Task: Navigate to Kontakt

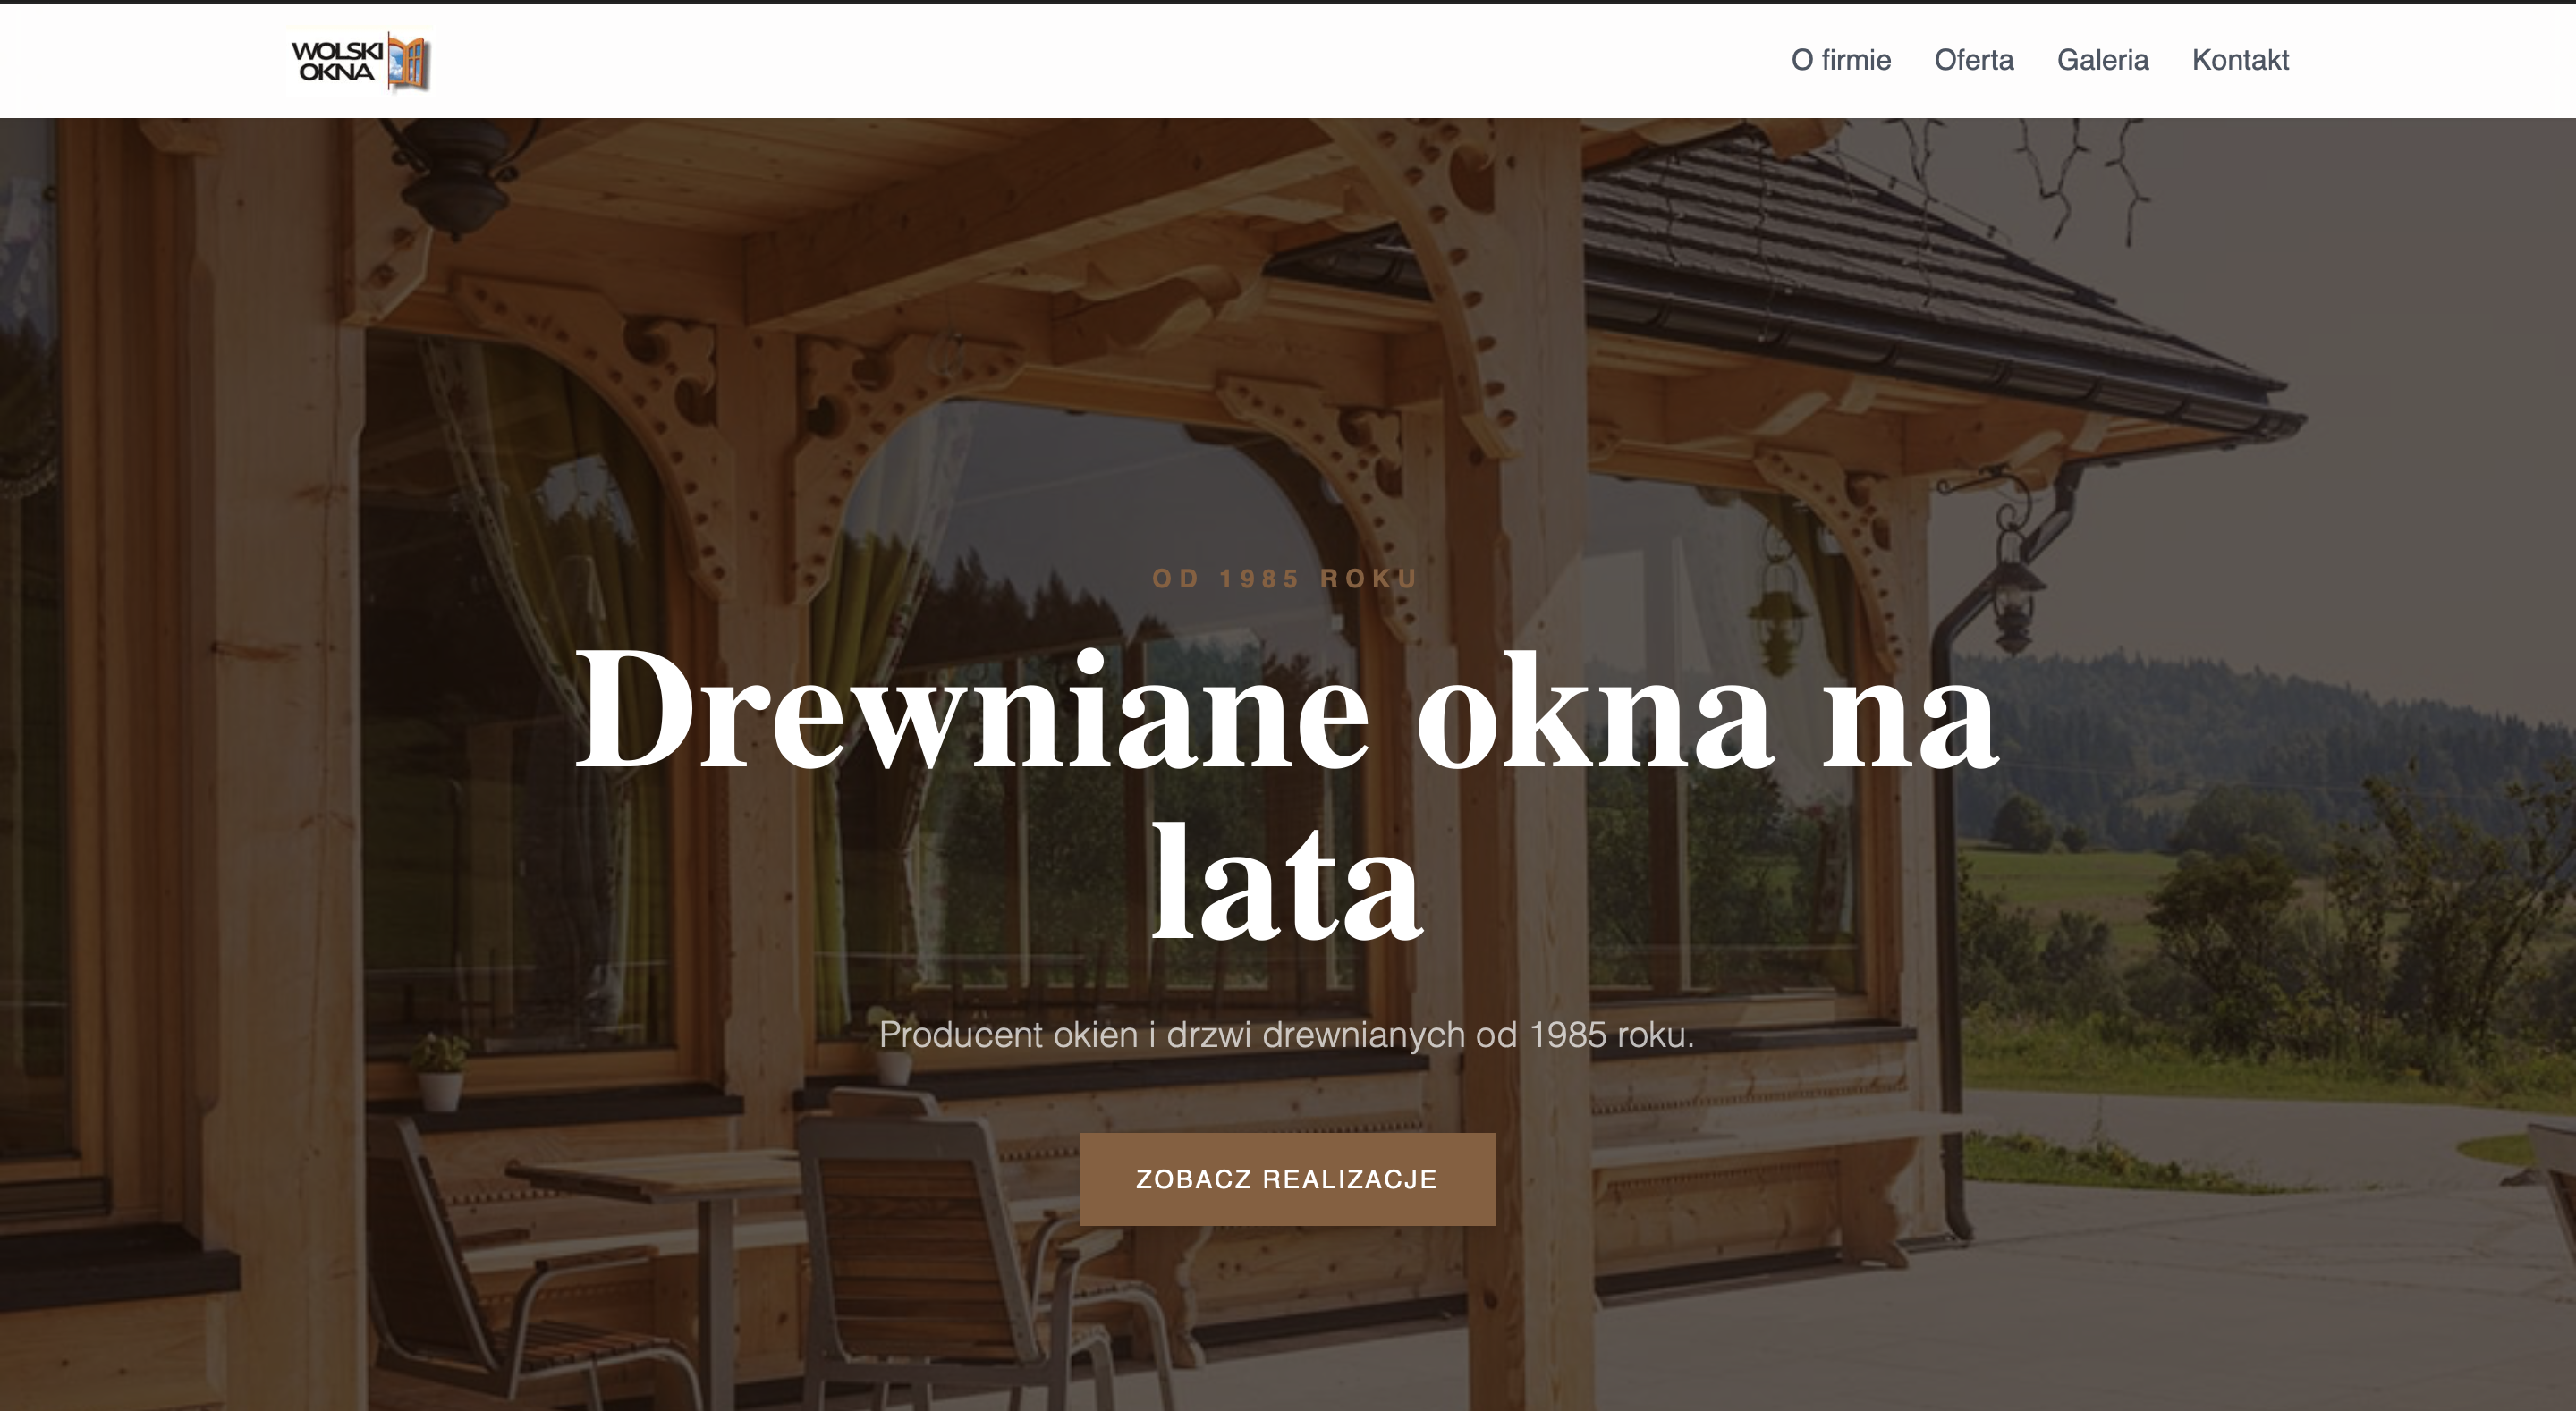Action: tap(2240, 60)
